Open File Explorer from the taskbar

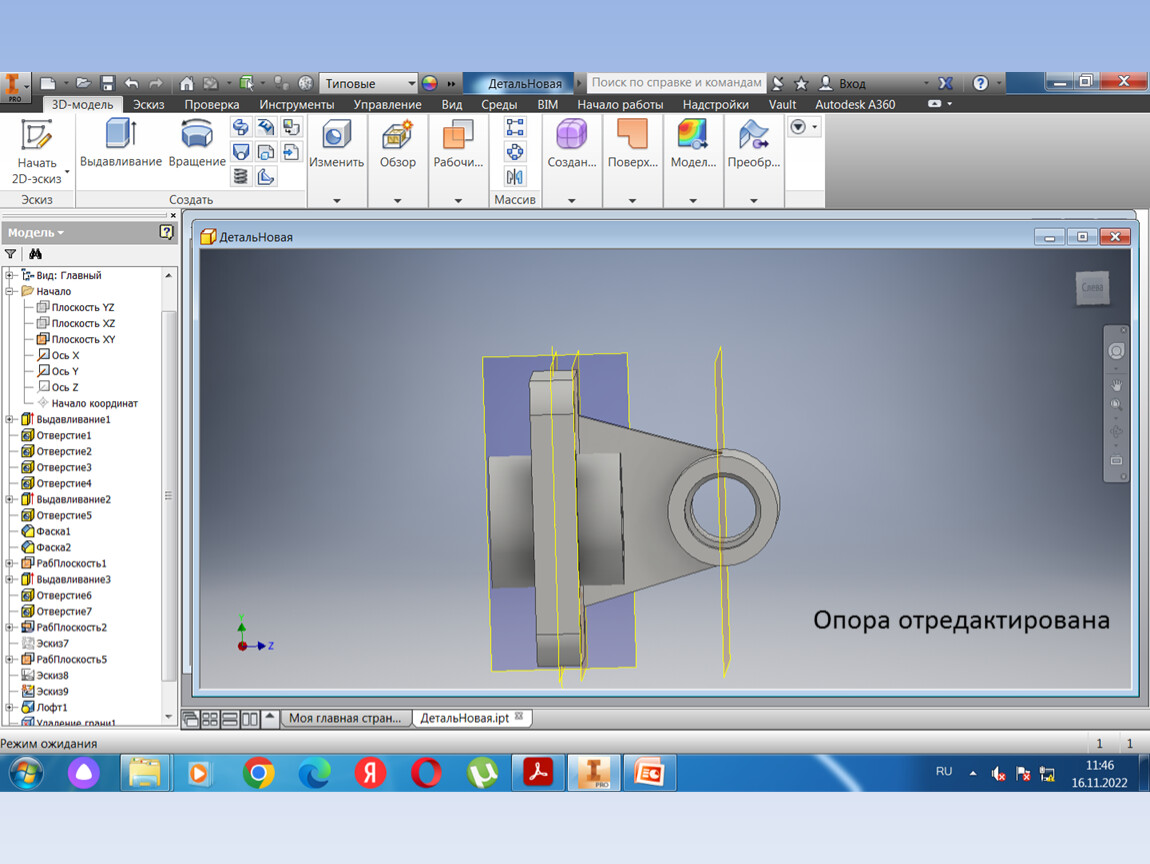(x=144, y=773)
